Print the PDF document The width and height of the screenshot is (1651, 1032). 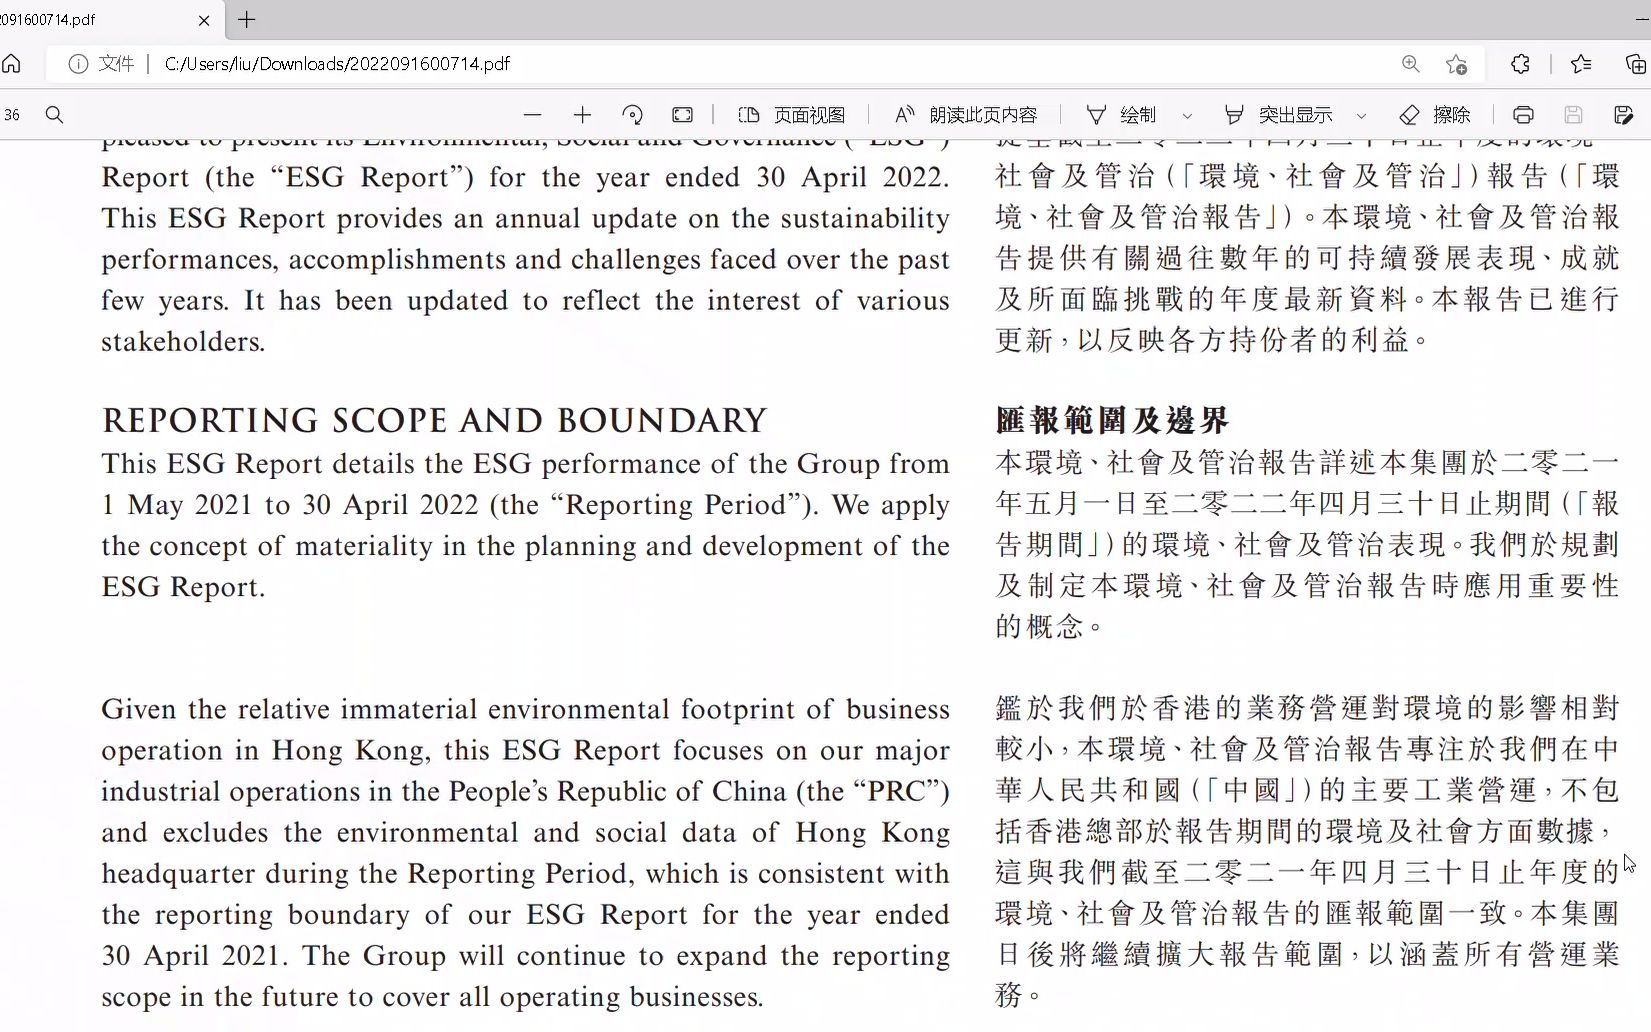click(x=1523, y=115)
